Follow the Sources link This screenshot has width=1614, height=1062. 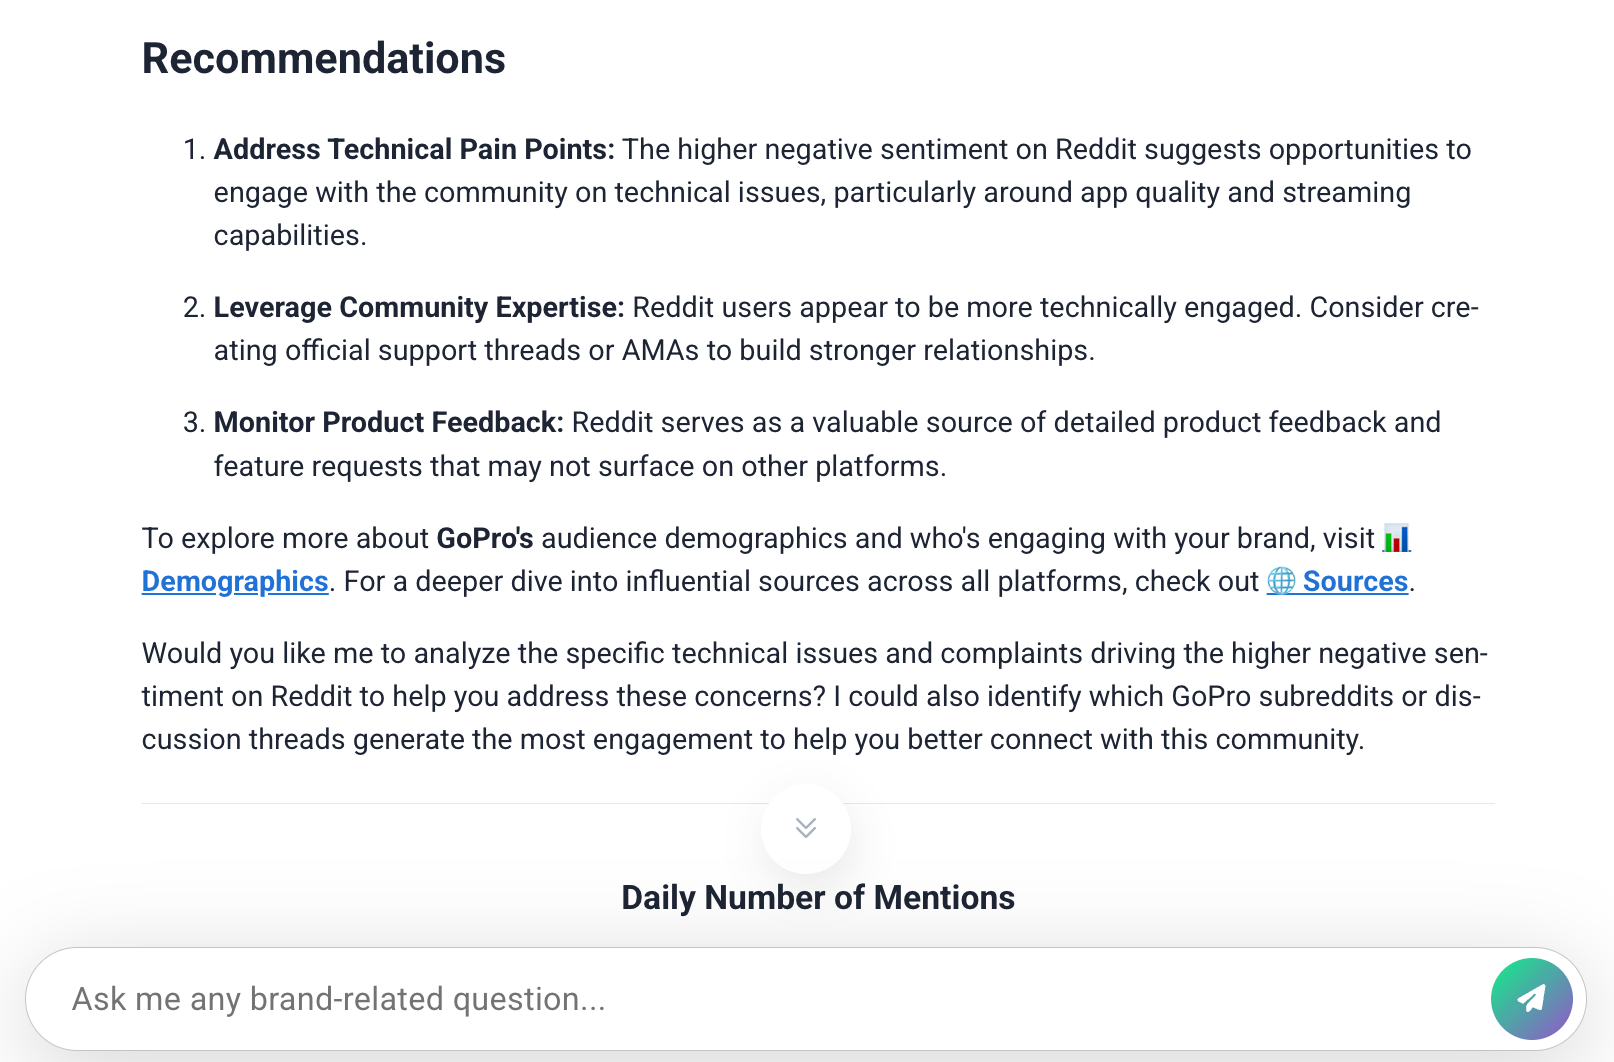click(x=1354, y=581)
